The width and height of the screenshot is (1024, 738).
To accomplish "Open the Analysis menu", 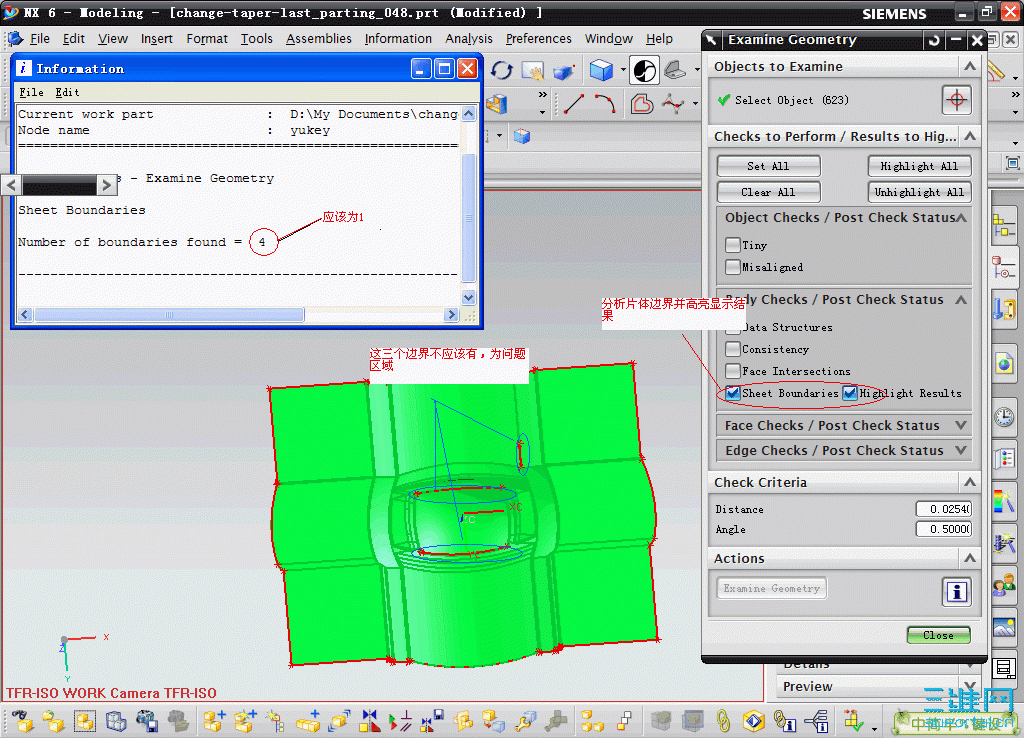I will [x=468, y=39].
